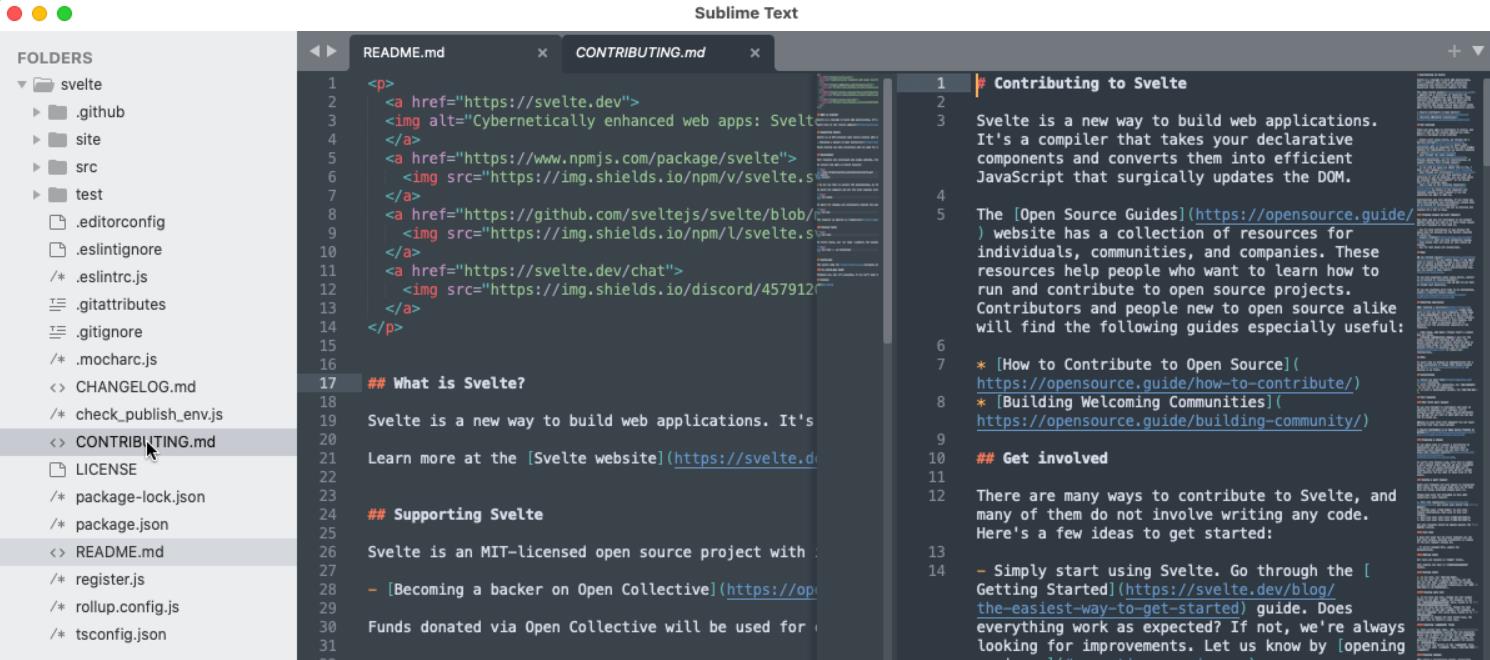Click the CONTRIBUTING.md markup icon in sidebar
Image resolution: width=1490 pixels, height=660 pixels.
57,442
